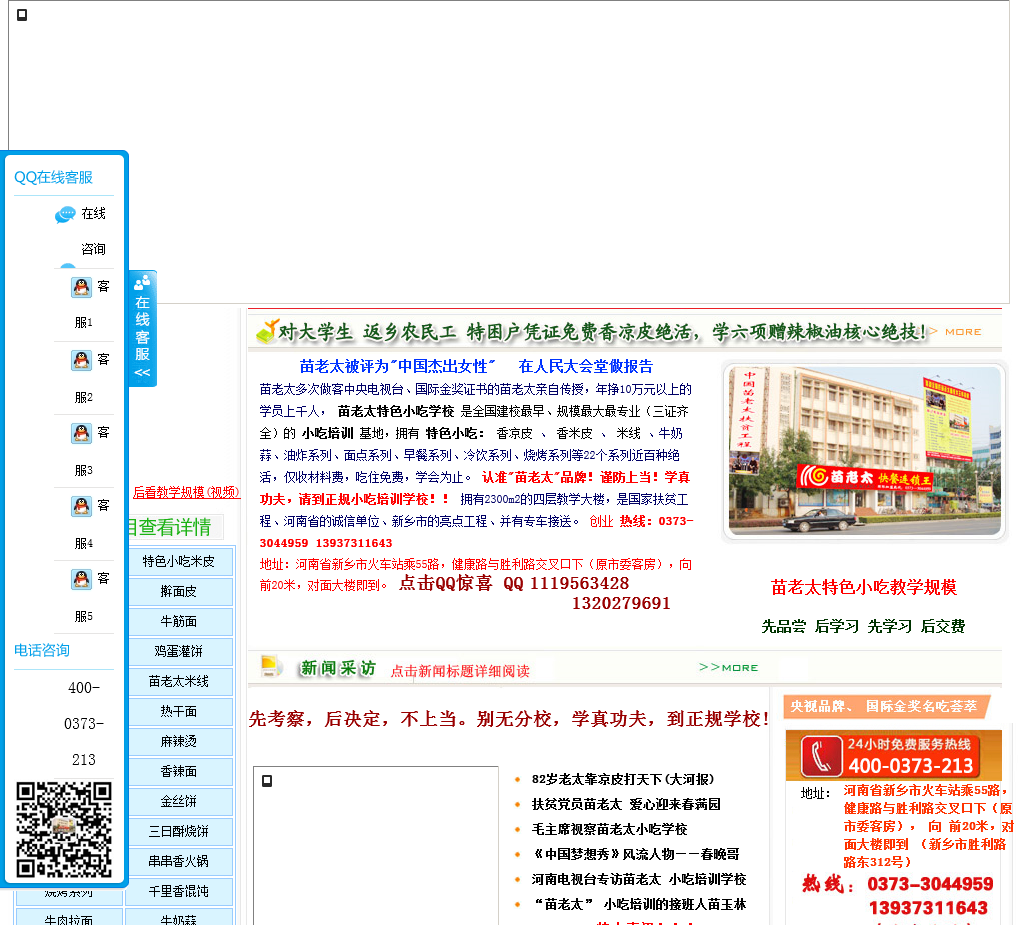The height and width of the screenshot is (925, 1018).
Task: Select 热干面 menu item
Action: tap(179, 711)
